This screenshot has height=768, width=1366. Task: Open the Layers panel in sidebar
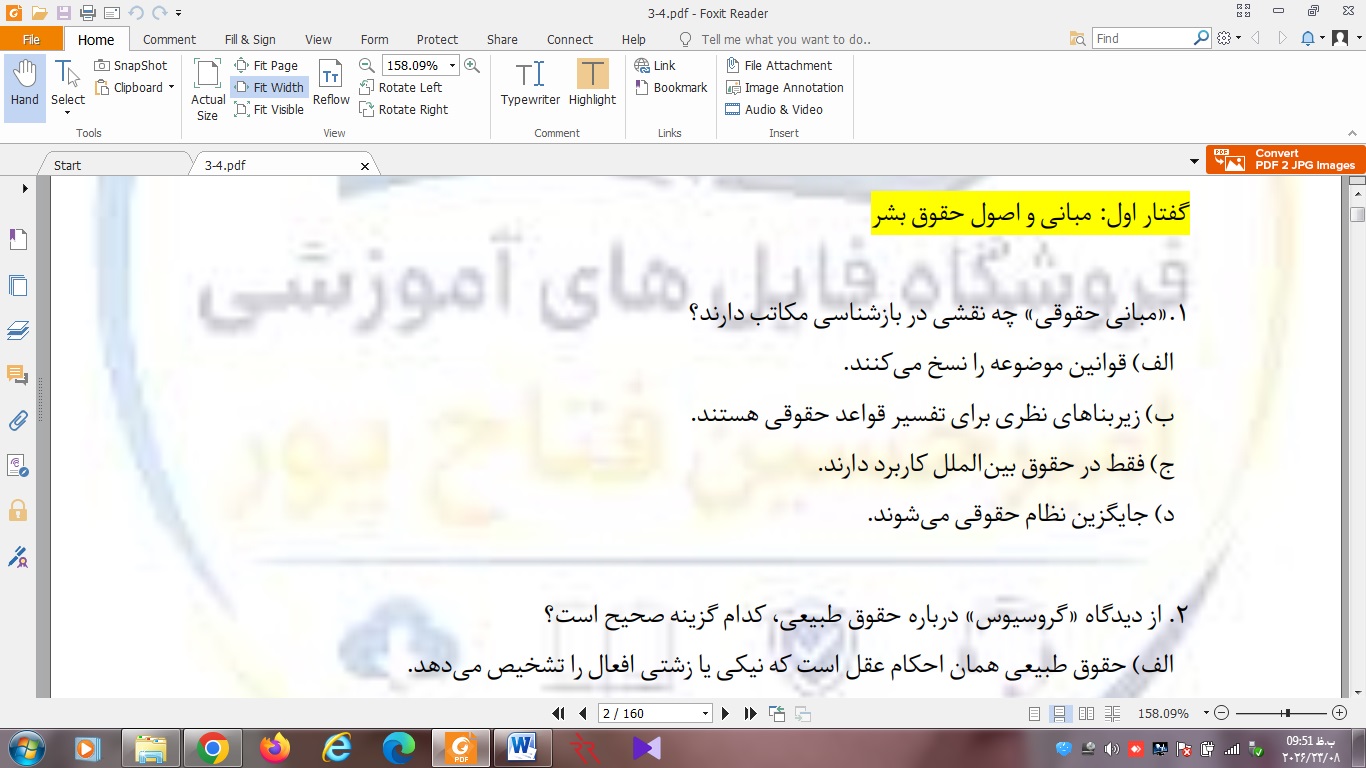click(x=18, y=330)
